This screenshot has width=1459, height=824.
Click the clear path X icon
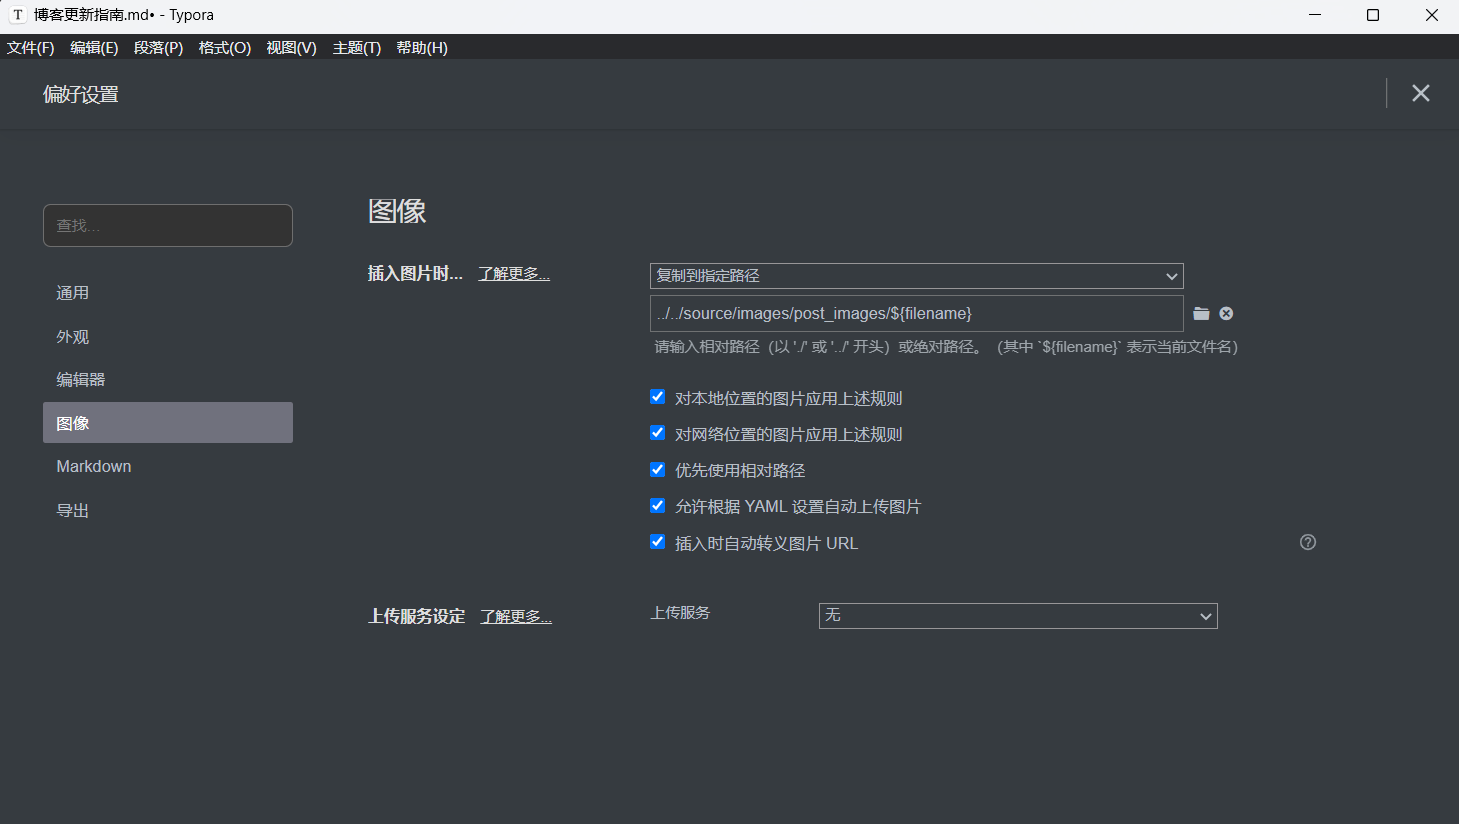tap(1226, 314)
